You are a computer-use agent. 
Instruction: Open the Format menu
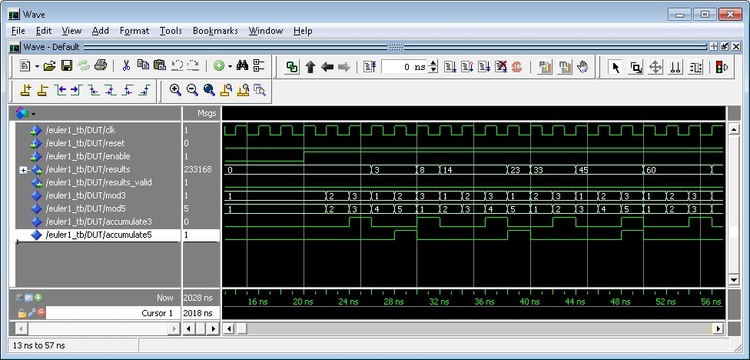click(x=134, y=31)
